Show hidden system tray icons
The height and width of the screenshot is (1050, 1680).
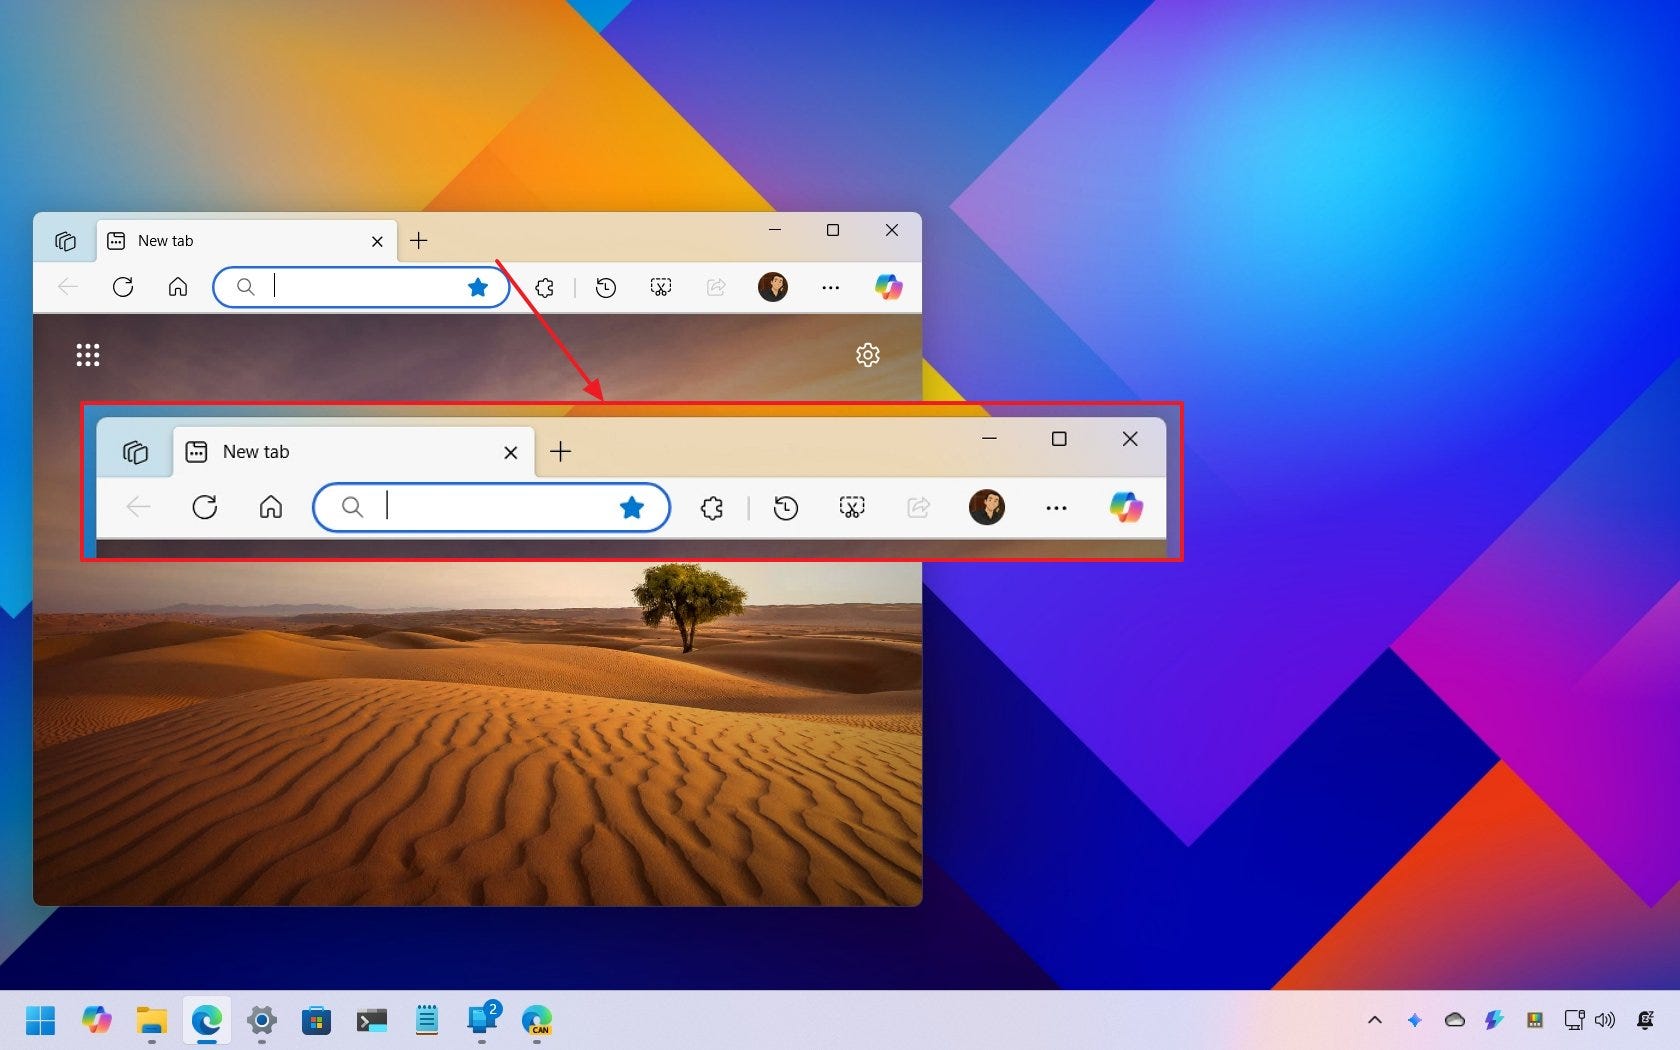point(1375,1020)
